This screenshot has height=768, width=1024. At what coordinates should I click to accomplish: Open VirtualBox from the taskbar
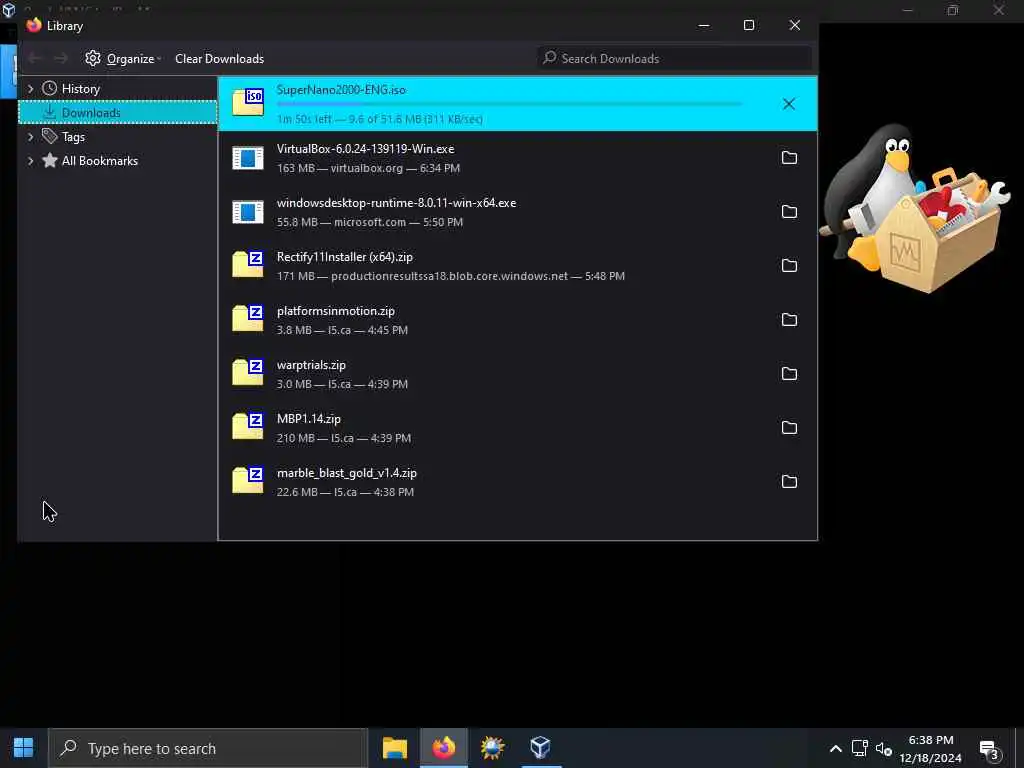pyautogui.click(x=540, y=748)
